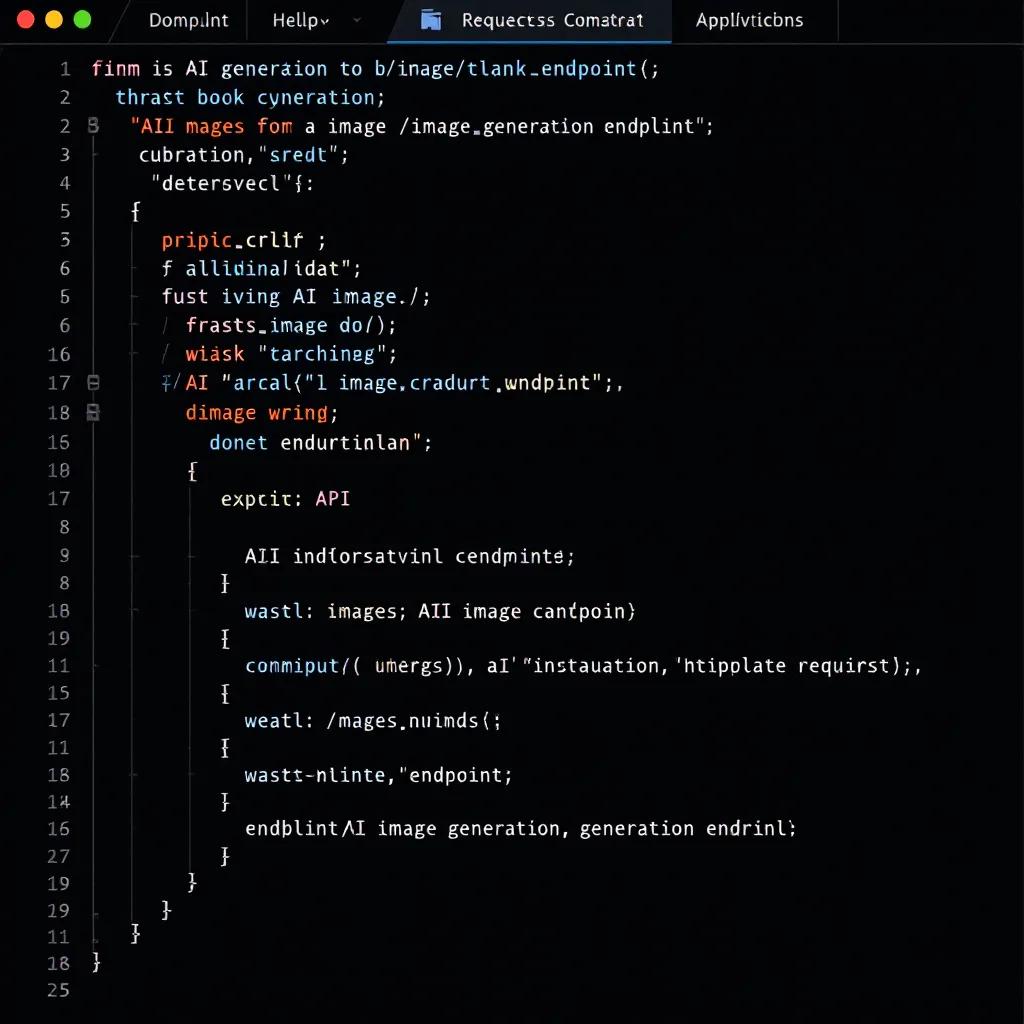This screenshot has width=1024, height=1024.
Task: Click the pripic_crlif code line
Action: pos(244,240)
